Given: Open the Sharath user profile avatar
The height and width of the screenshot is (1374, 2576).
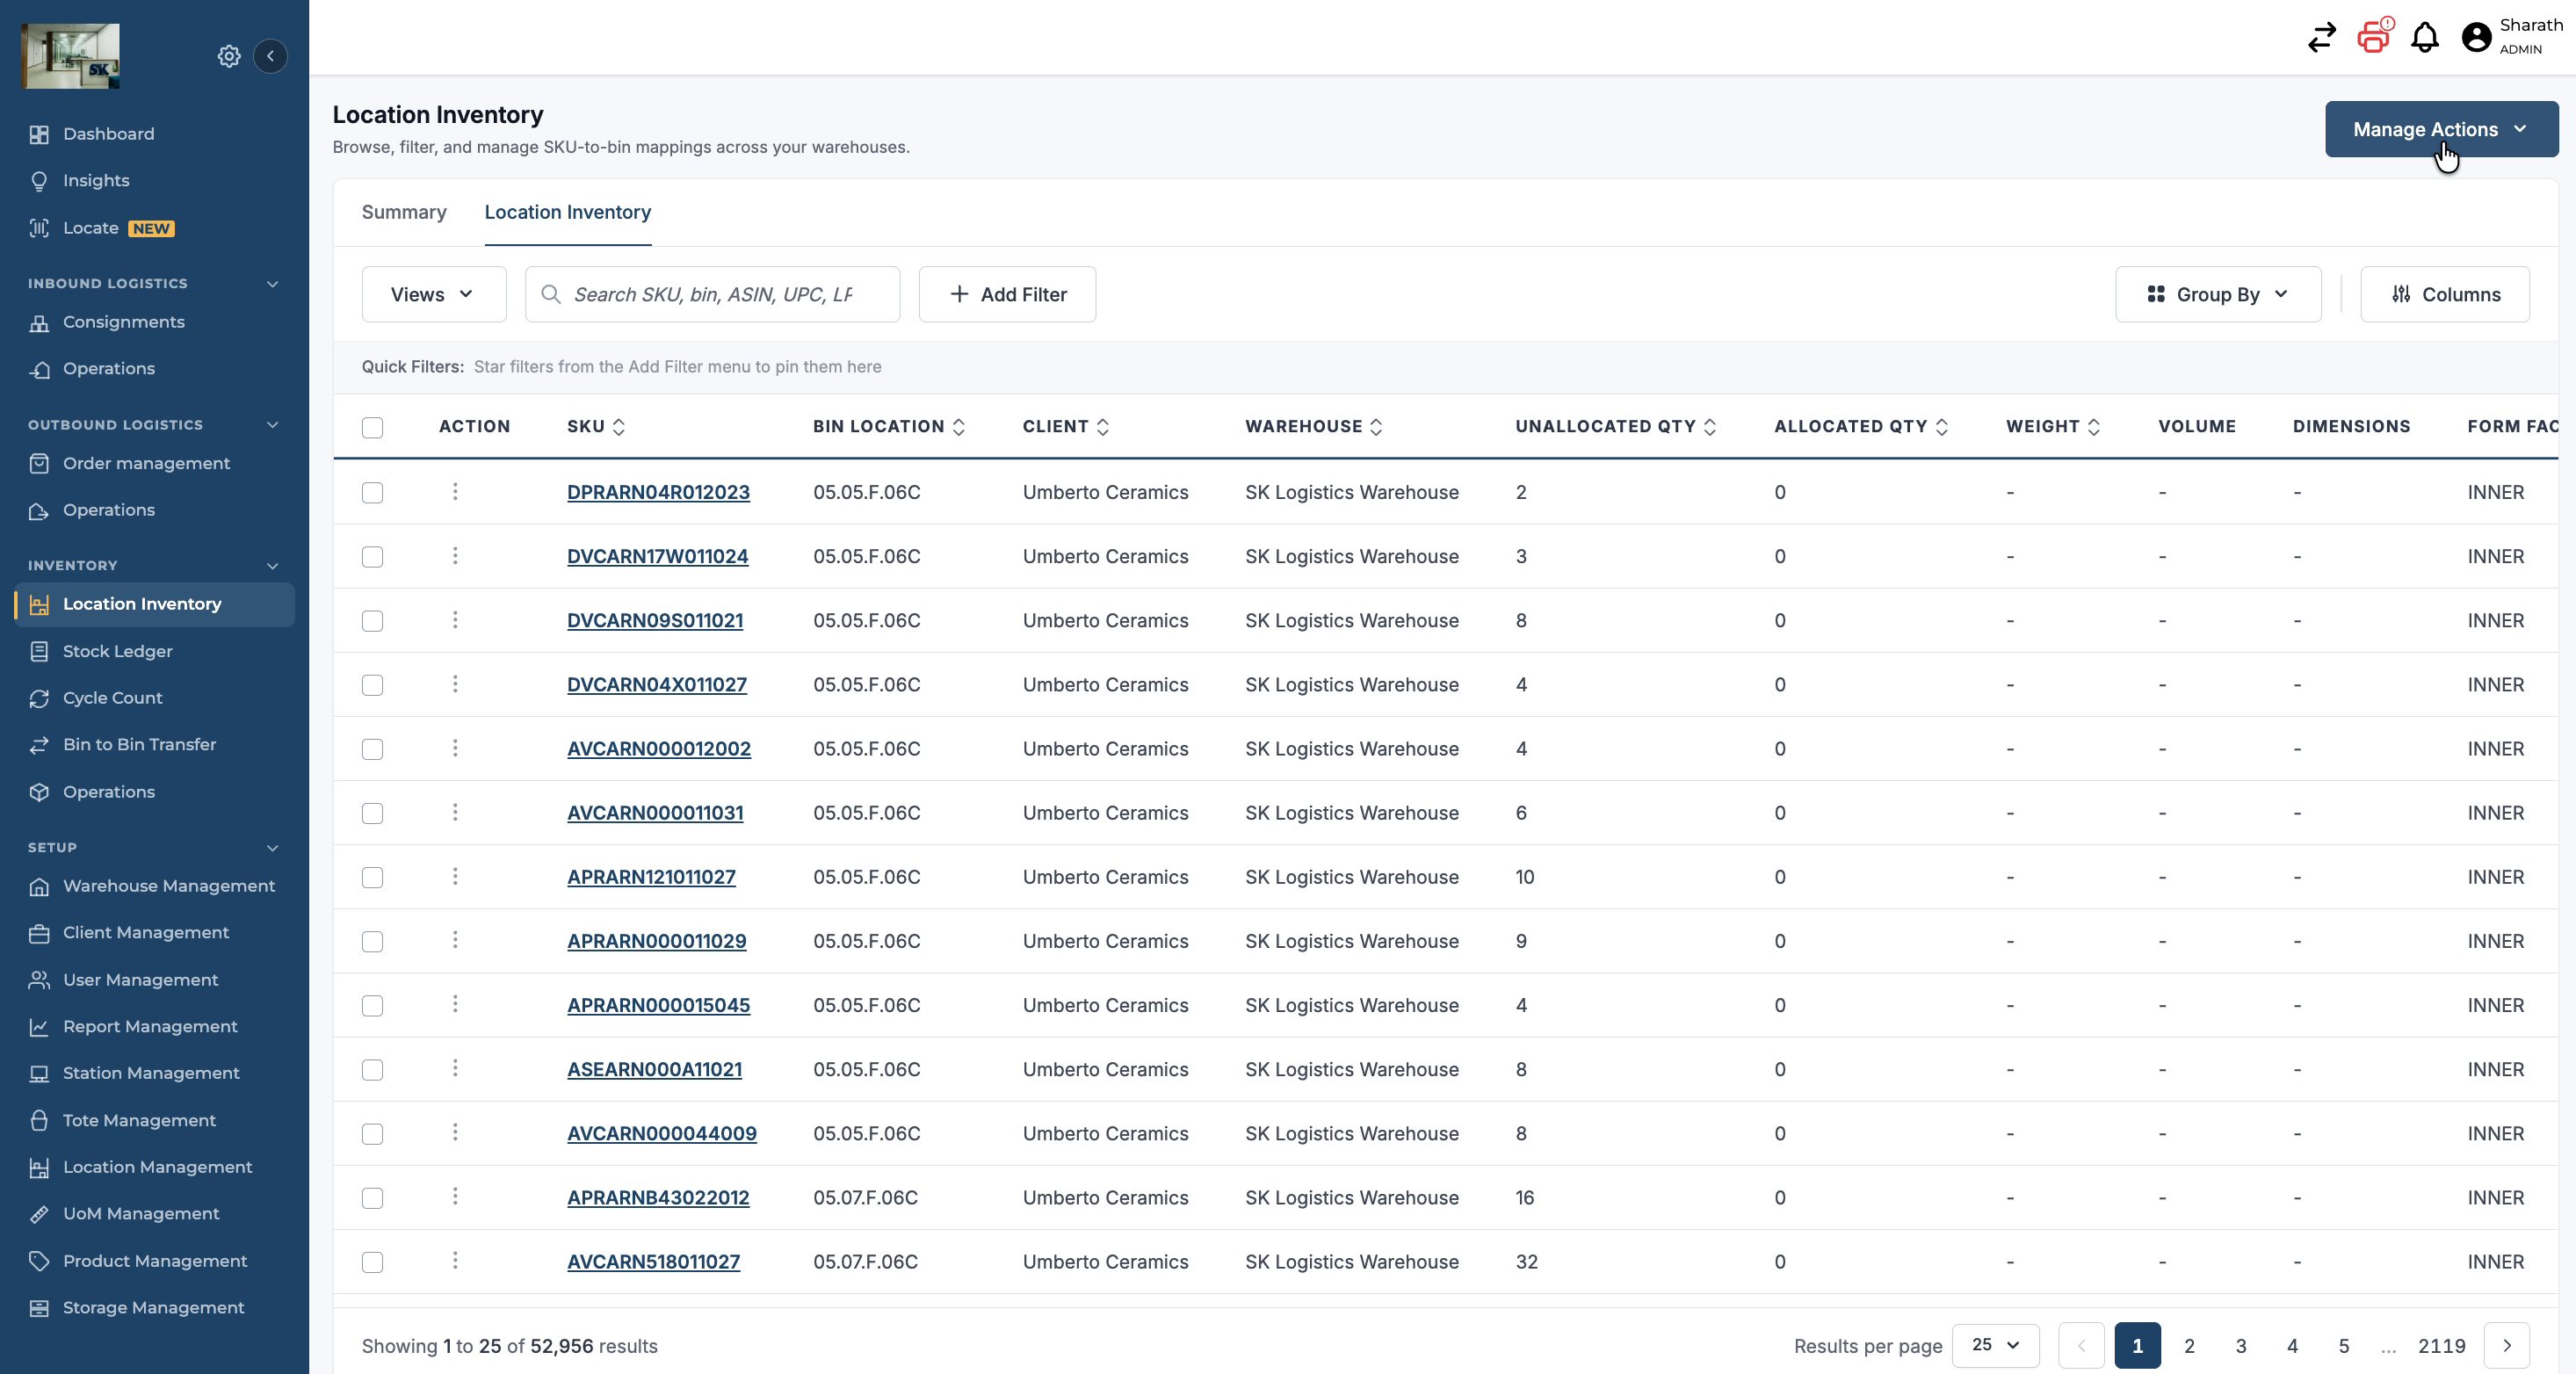Looking at the screenshot, I should (x=2476, y=38).
